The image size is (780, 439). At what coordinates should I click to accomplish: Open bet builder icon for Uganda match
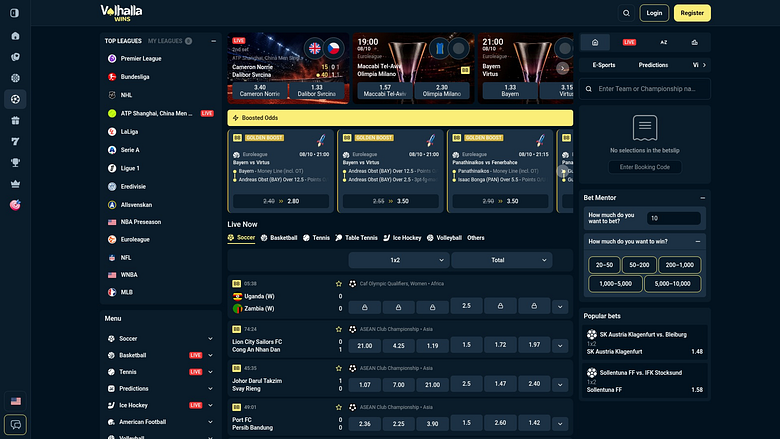pyautogui.click(x=236, y=284)
